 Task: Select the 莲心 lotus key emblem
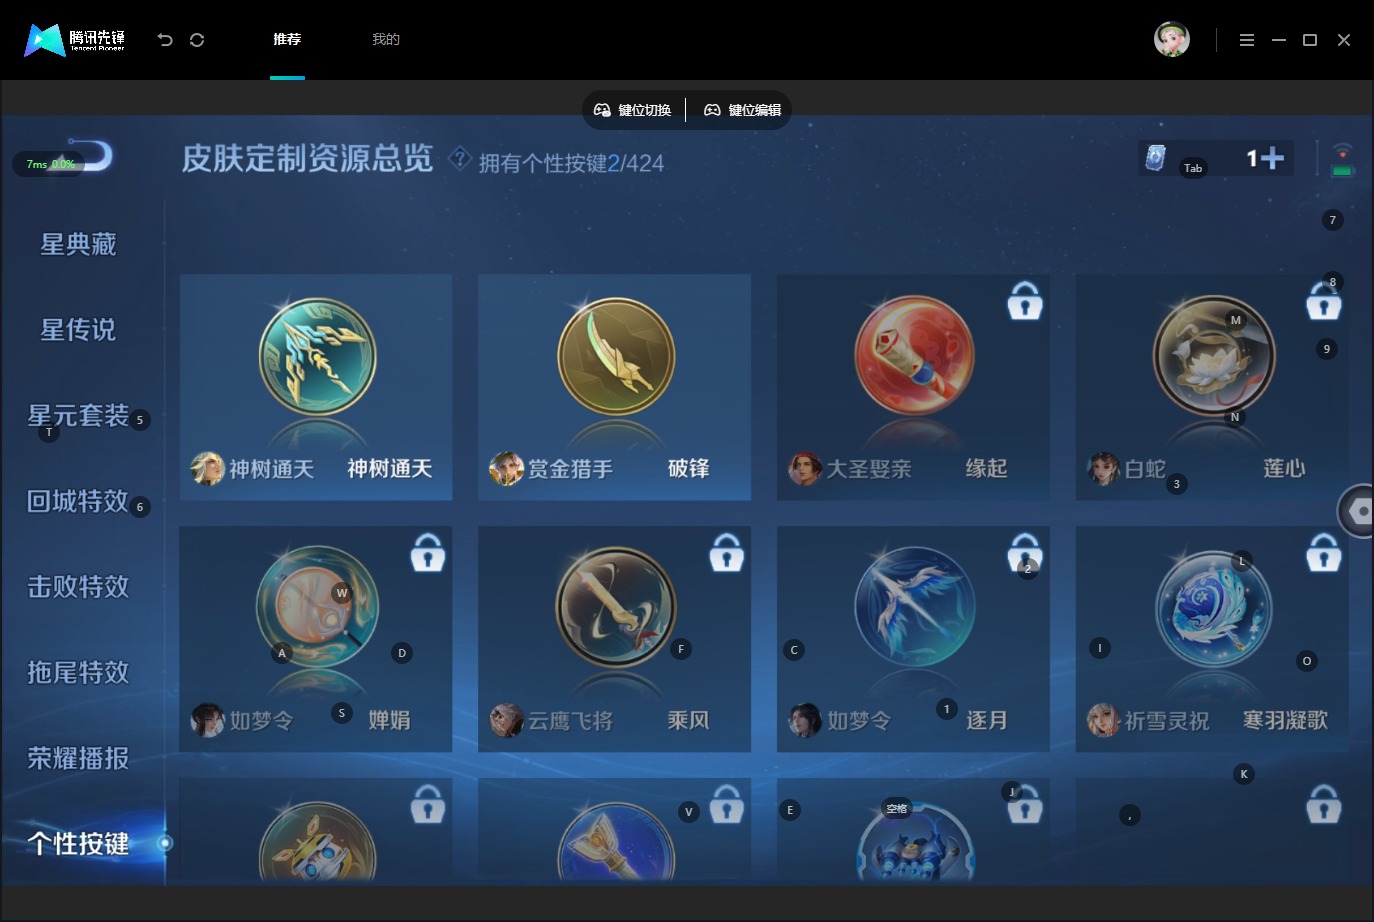[1213, 356]
